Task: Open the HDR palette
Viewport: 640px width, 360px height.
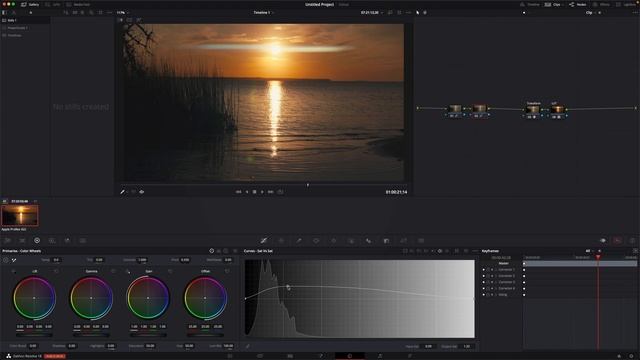Action: tap(52, 241)
